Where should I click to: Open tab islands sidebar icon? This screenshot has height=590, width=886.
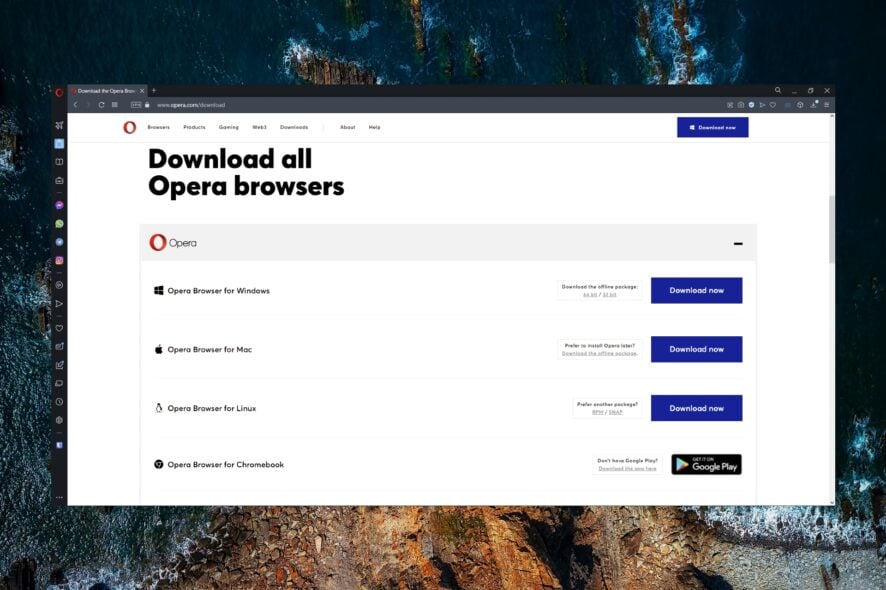tap(59, 162)
